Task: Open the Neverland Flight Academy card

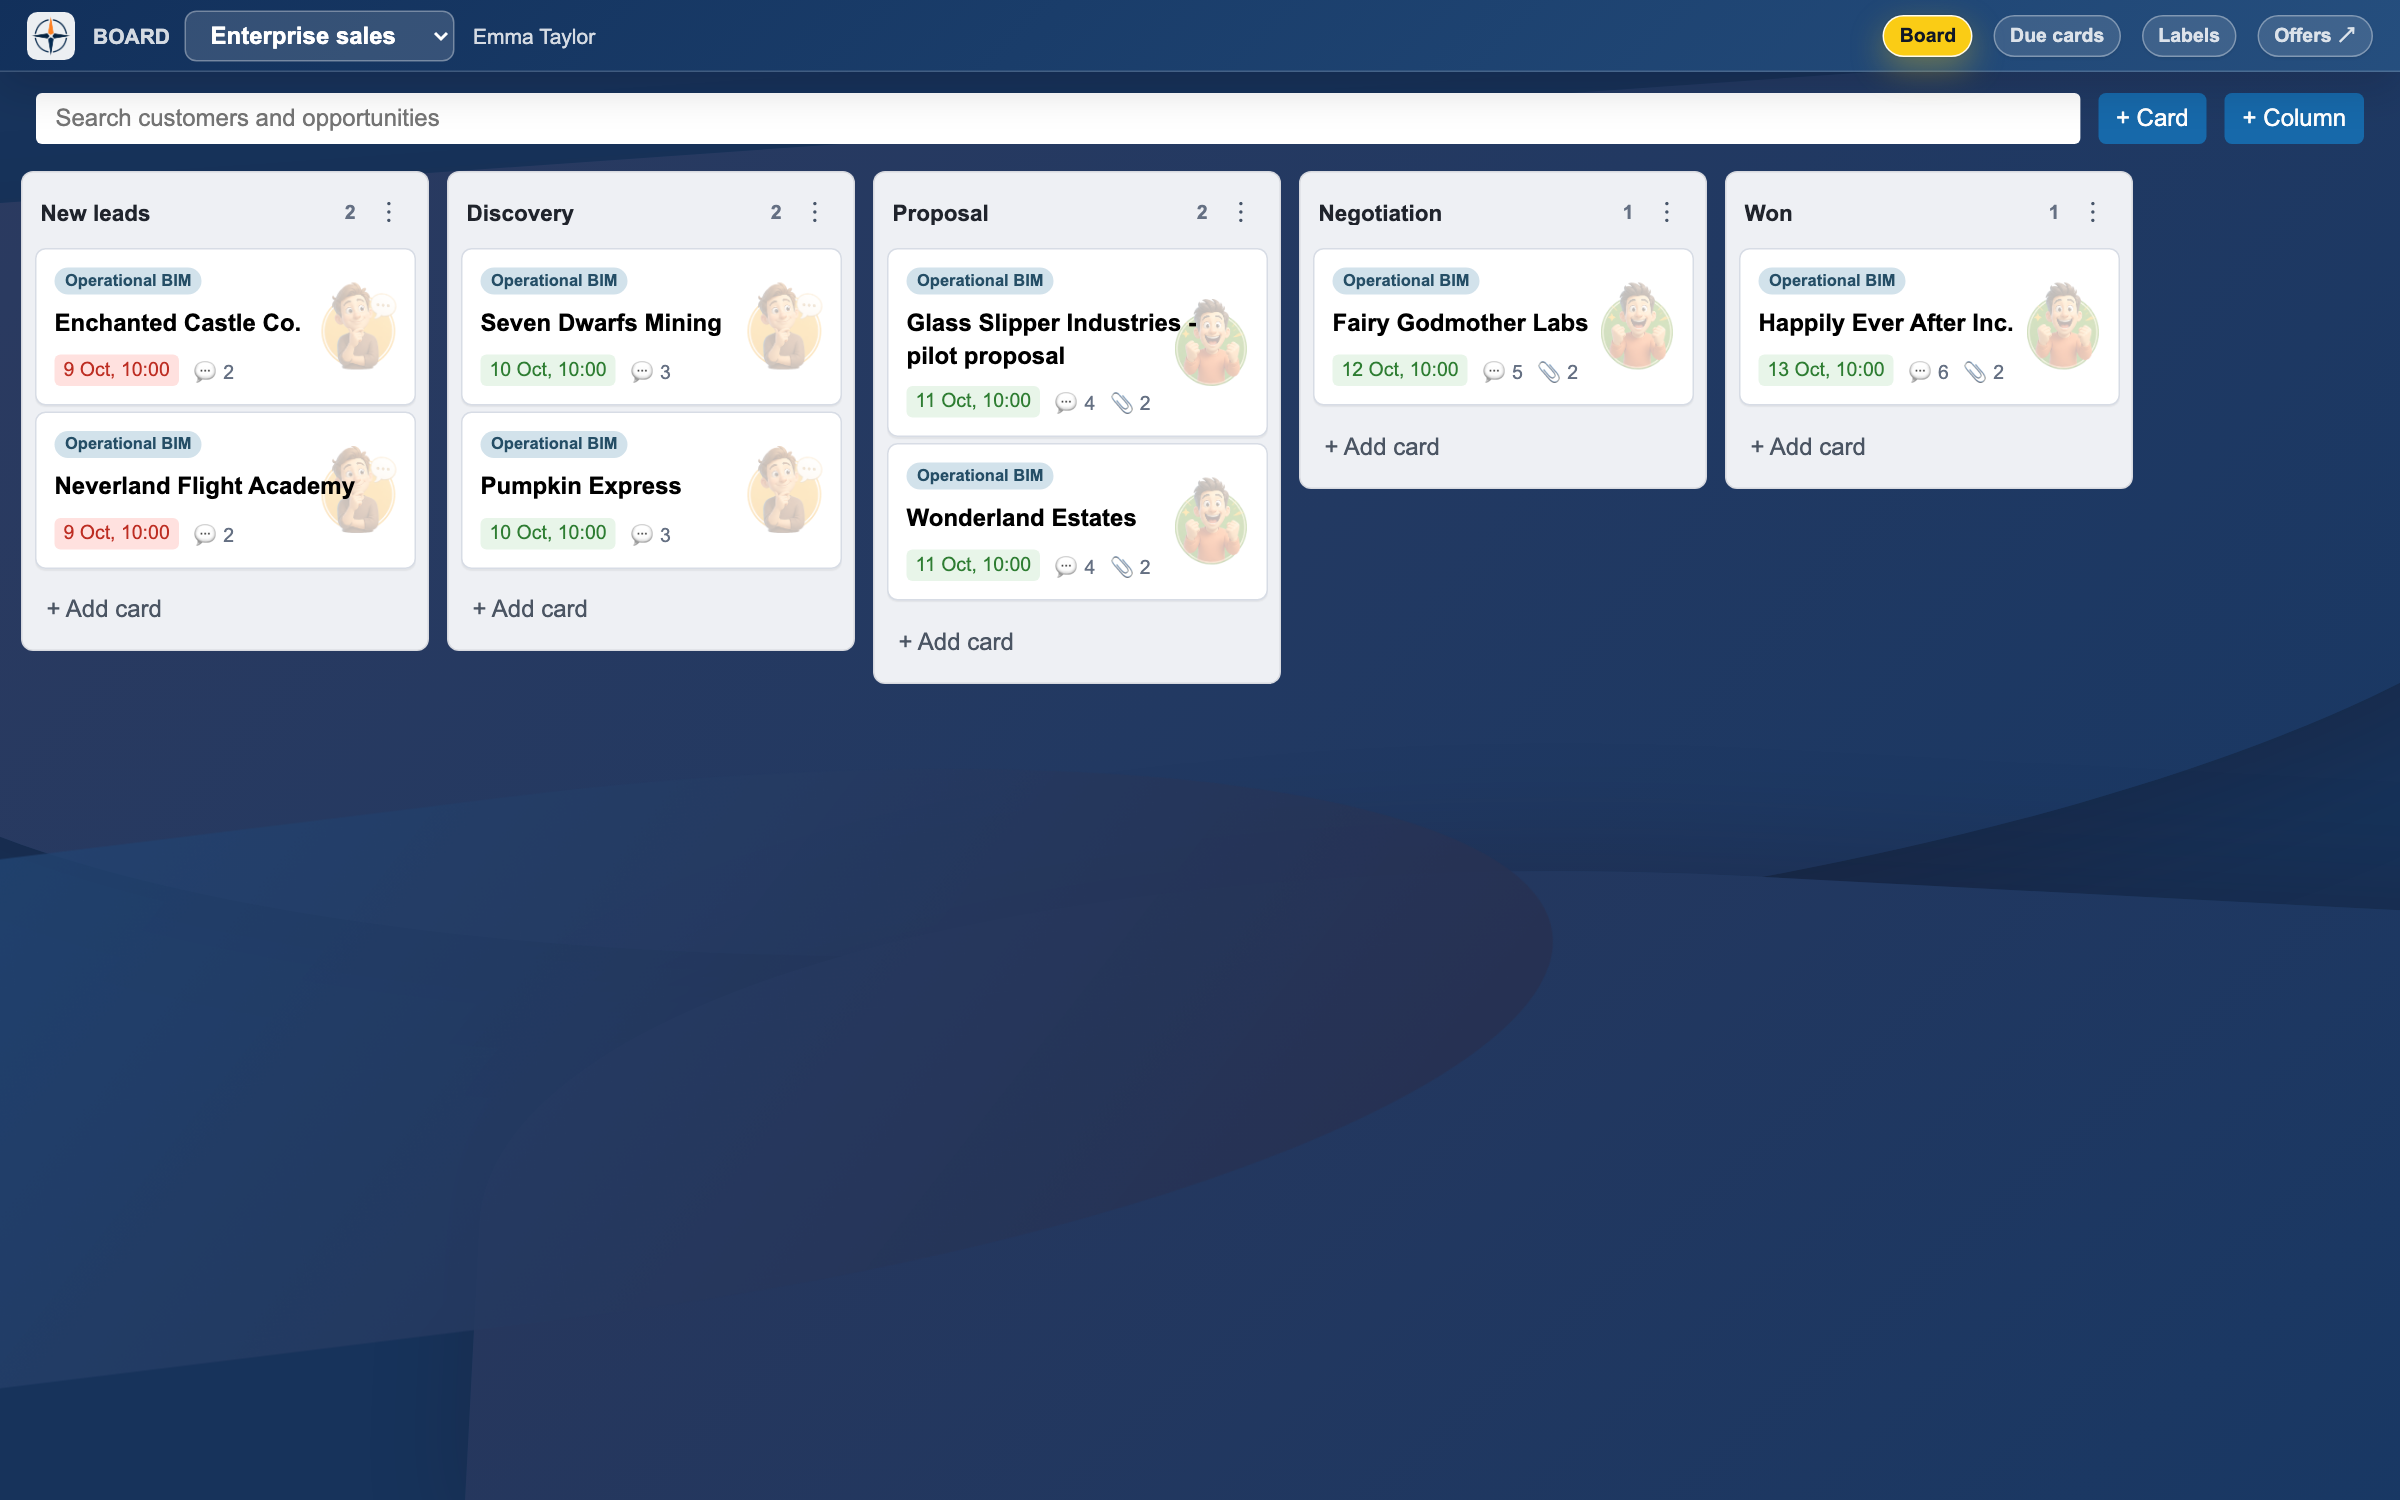Action: point(226,490)
